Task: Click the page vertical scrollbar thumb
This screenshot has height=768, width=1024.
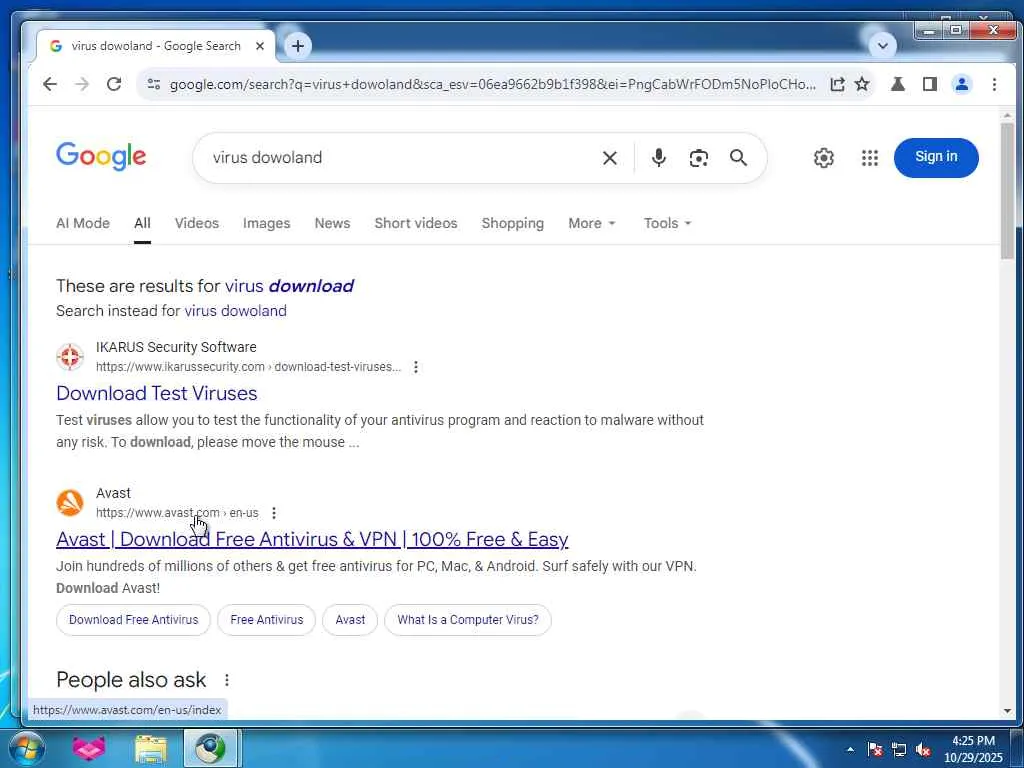Action: (x=1007, y=189)
